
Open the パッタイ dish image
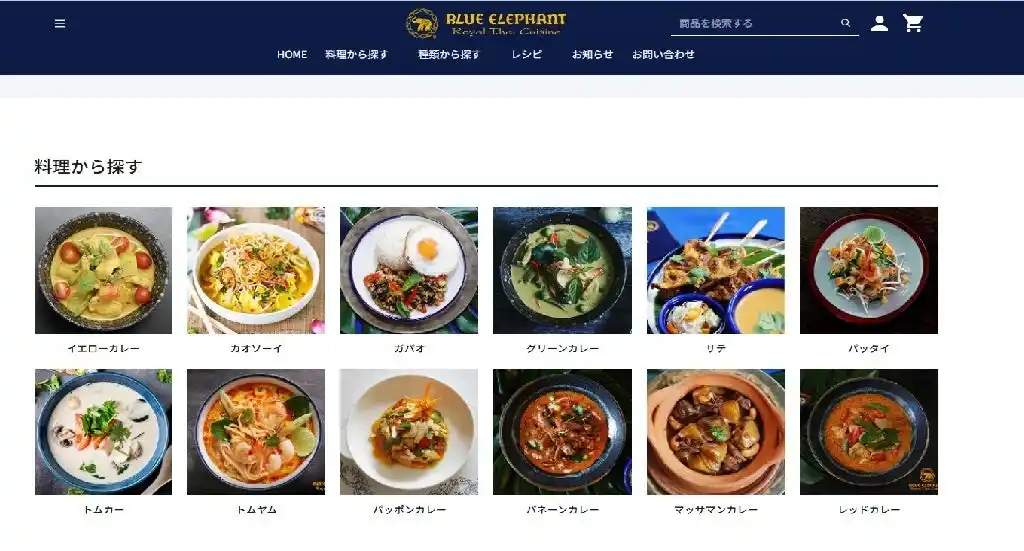pos(869,270)
